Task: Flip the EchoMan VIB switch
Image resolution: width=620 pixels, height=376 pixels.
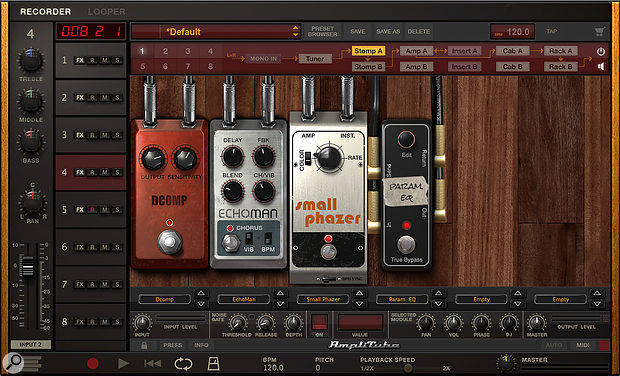Action: (x=248, y=238)
